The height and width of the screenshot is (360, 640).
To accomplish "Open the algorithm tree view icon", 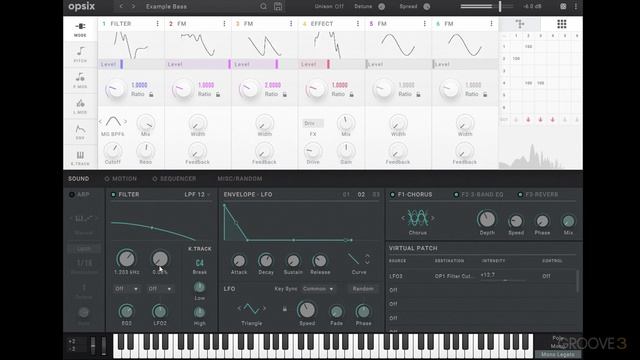I will [x=520, y=24].
